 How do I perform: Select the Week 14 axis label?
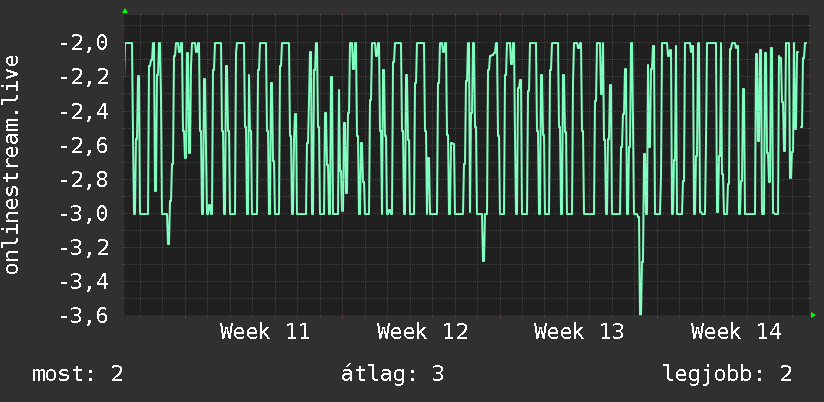tap(736, 332)
